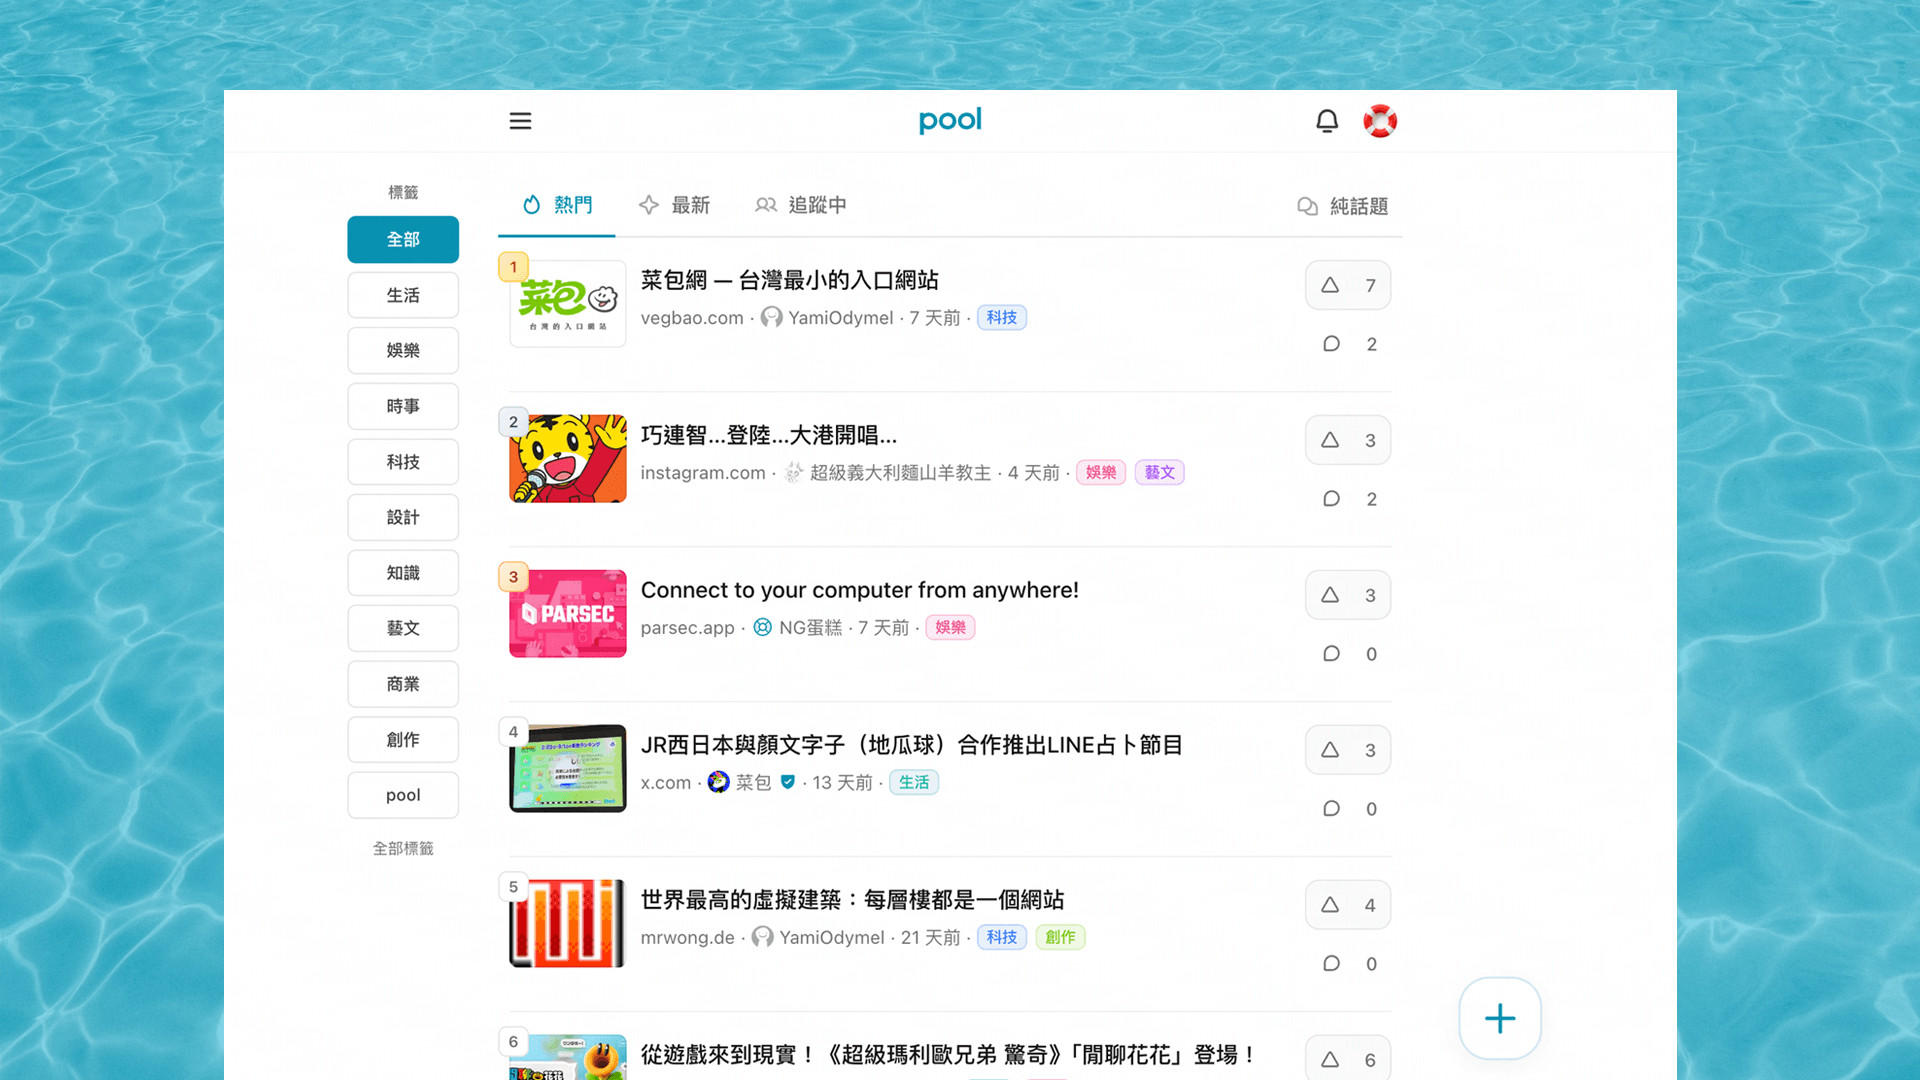Image resolution: width=1920 pixels, height=1080 pixels.
Task: Click the pool logo
Action: (950, 120)
